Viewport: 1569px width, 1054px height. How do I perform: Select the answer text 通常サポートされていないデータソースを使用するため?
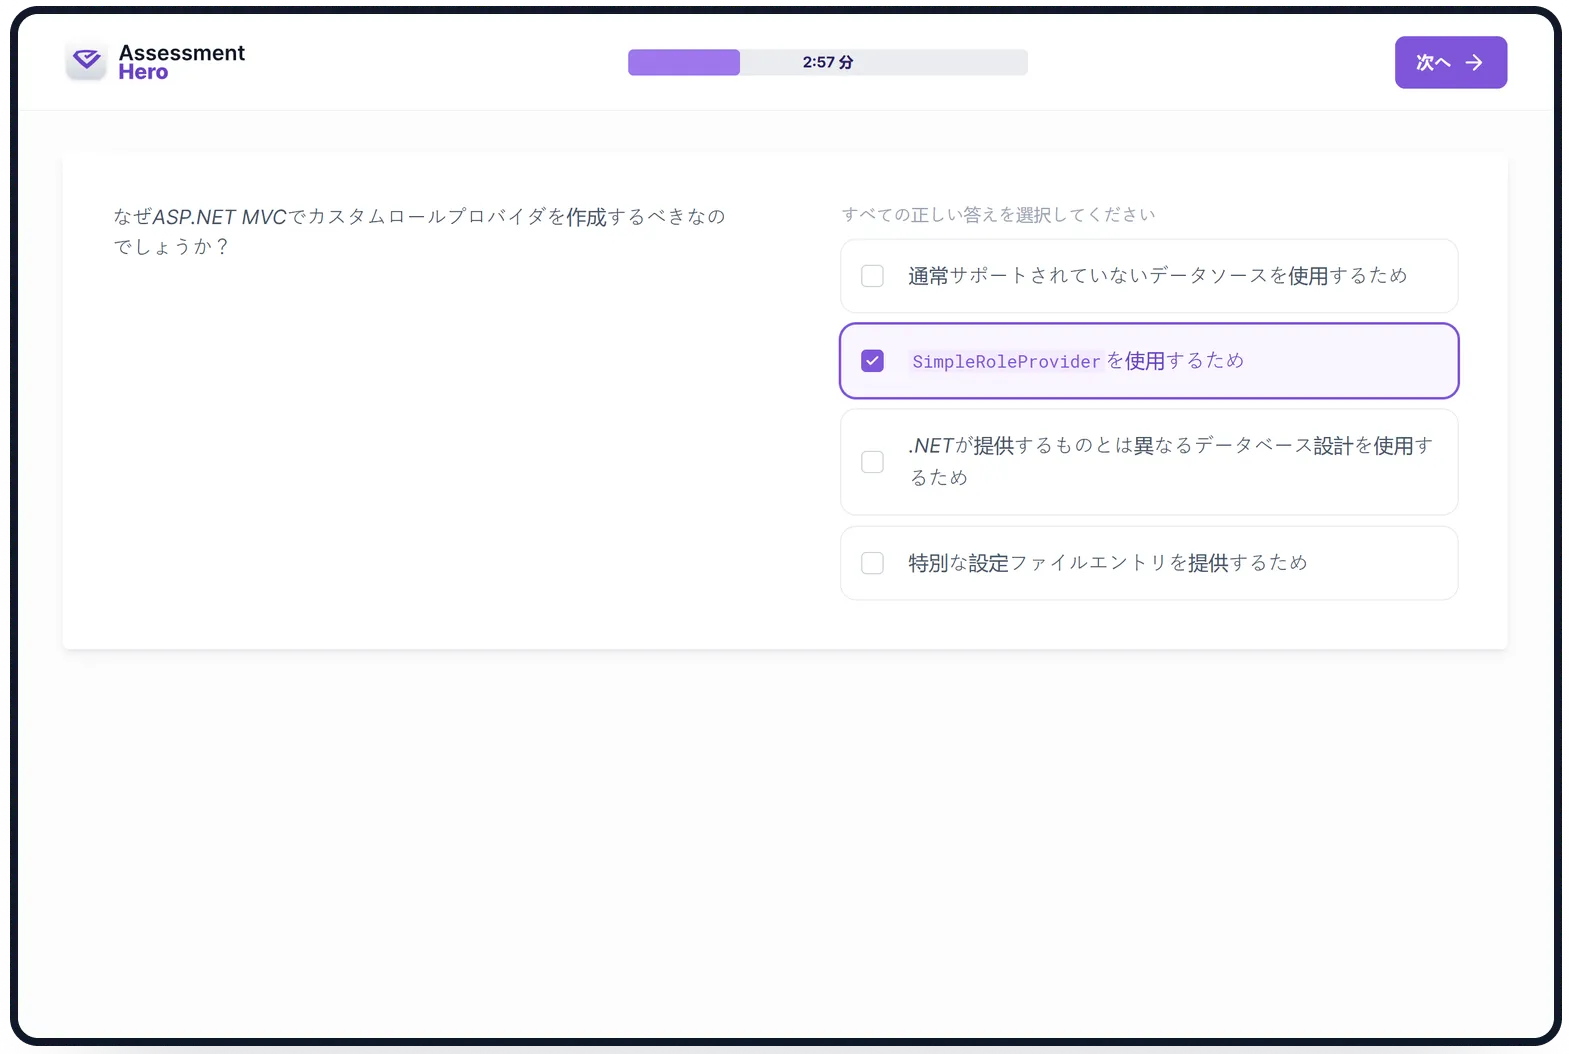tap(1157, 276)
